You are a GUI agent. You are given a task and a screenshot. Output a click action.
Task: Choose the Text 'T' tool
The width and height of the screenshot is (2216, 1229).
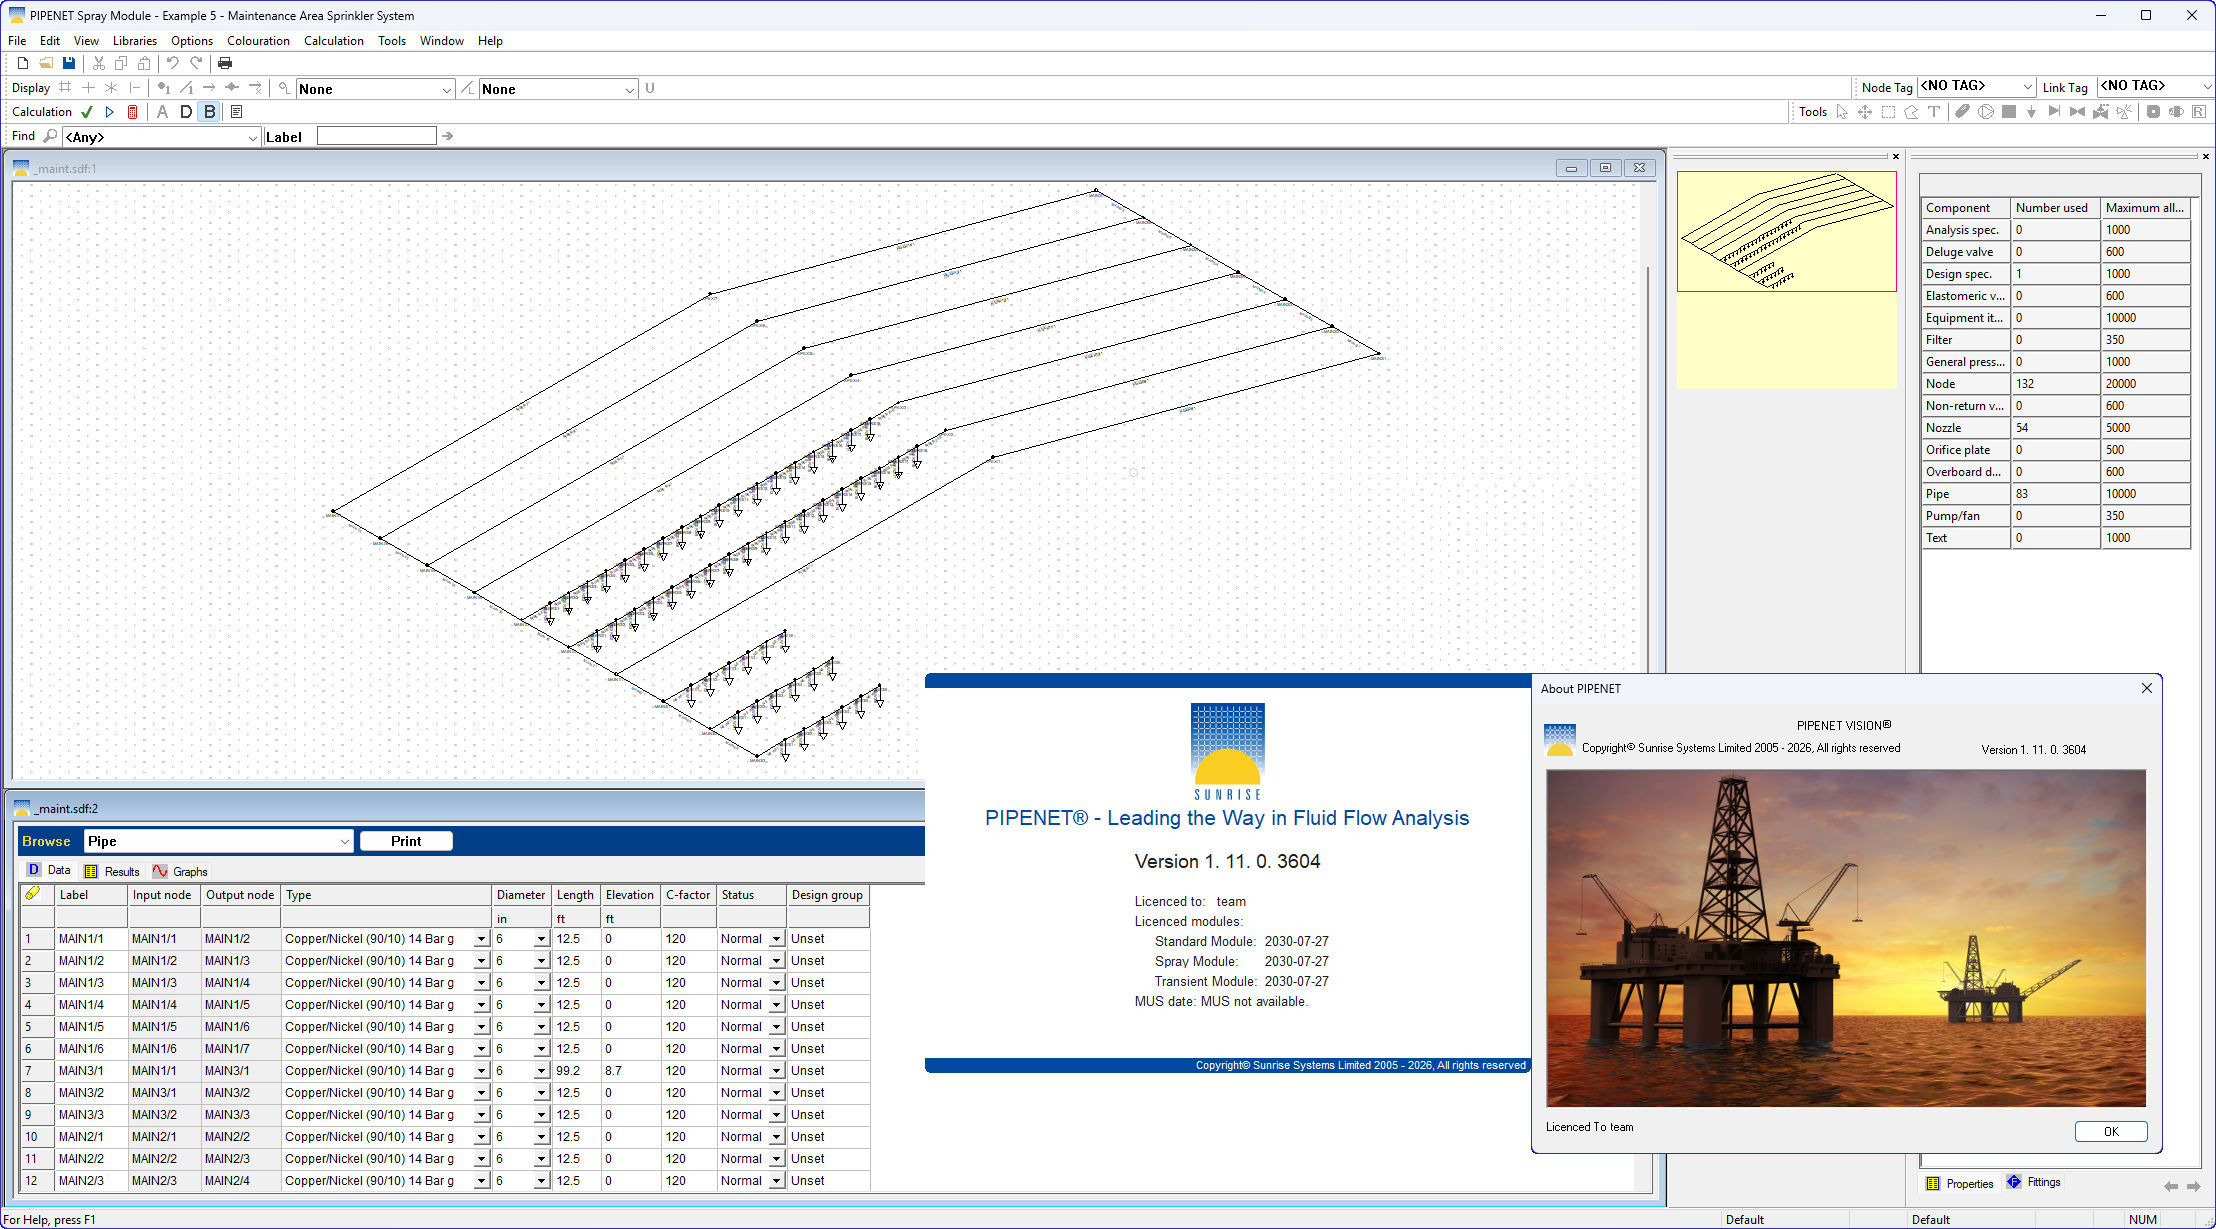point(1934,112)
